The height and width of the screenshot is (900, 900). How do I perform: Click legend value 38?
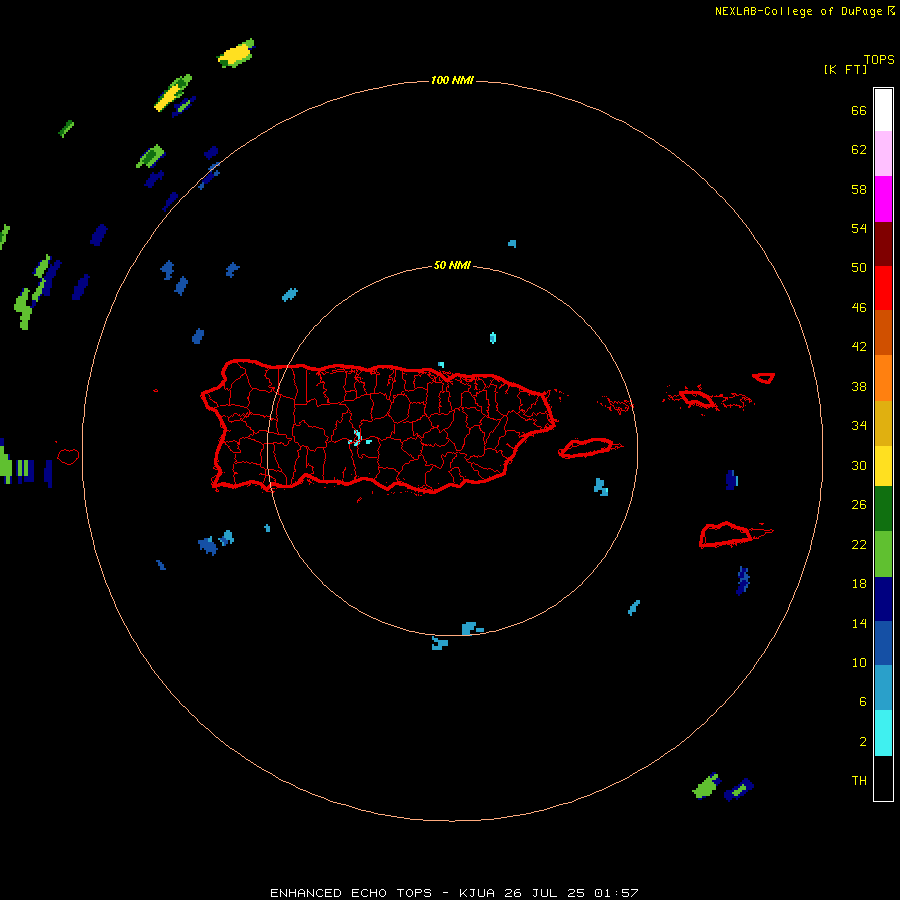(x=859, y=386)
